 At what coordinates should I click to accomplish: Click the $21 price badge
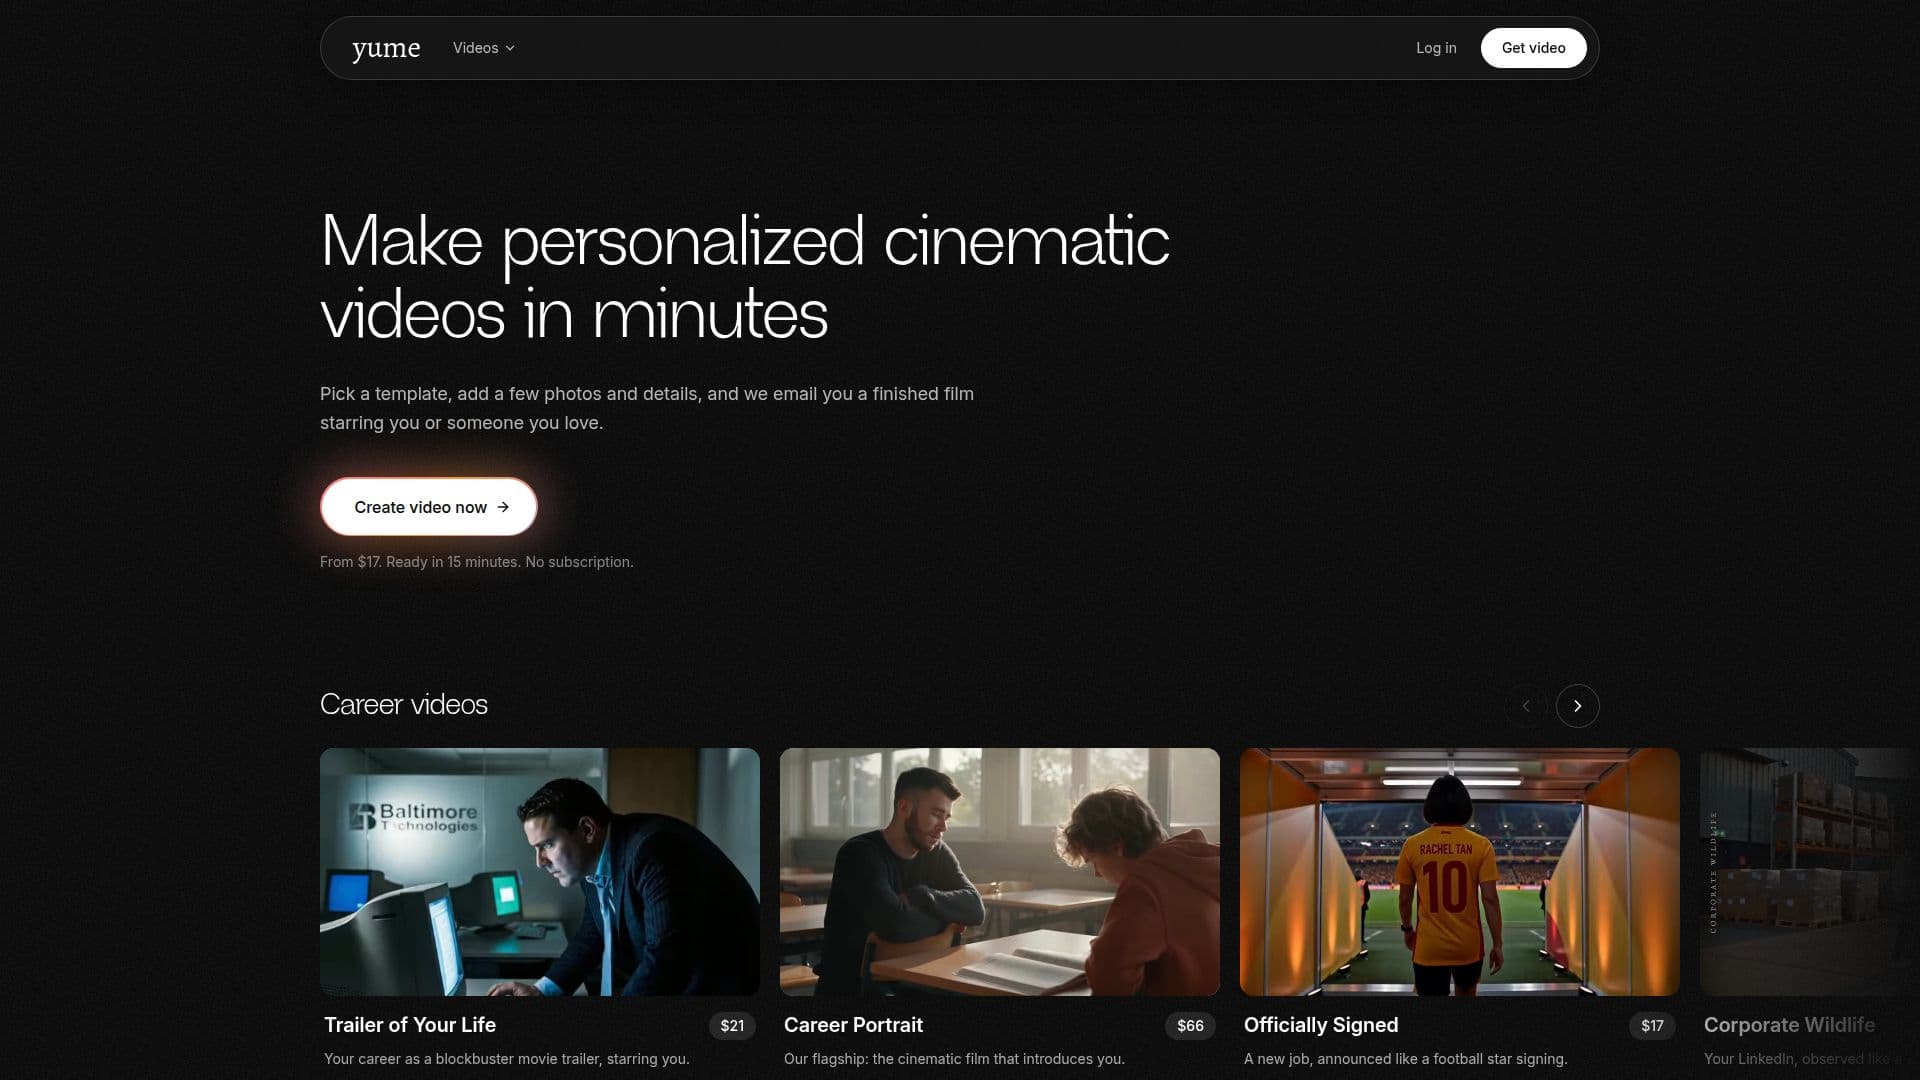[732, 1026]
